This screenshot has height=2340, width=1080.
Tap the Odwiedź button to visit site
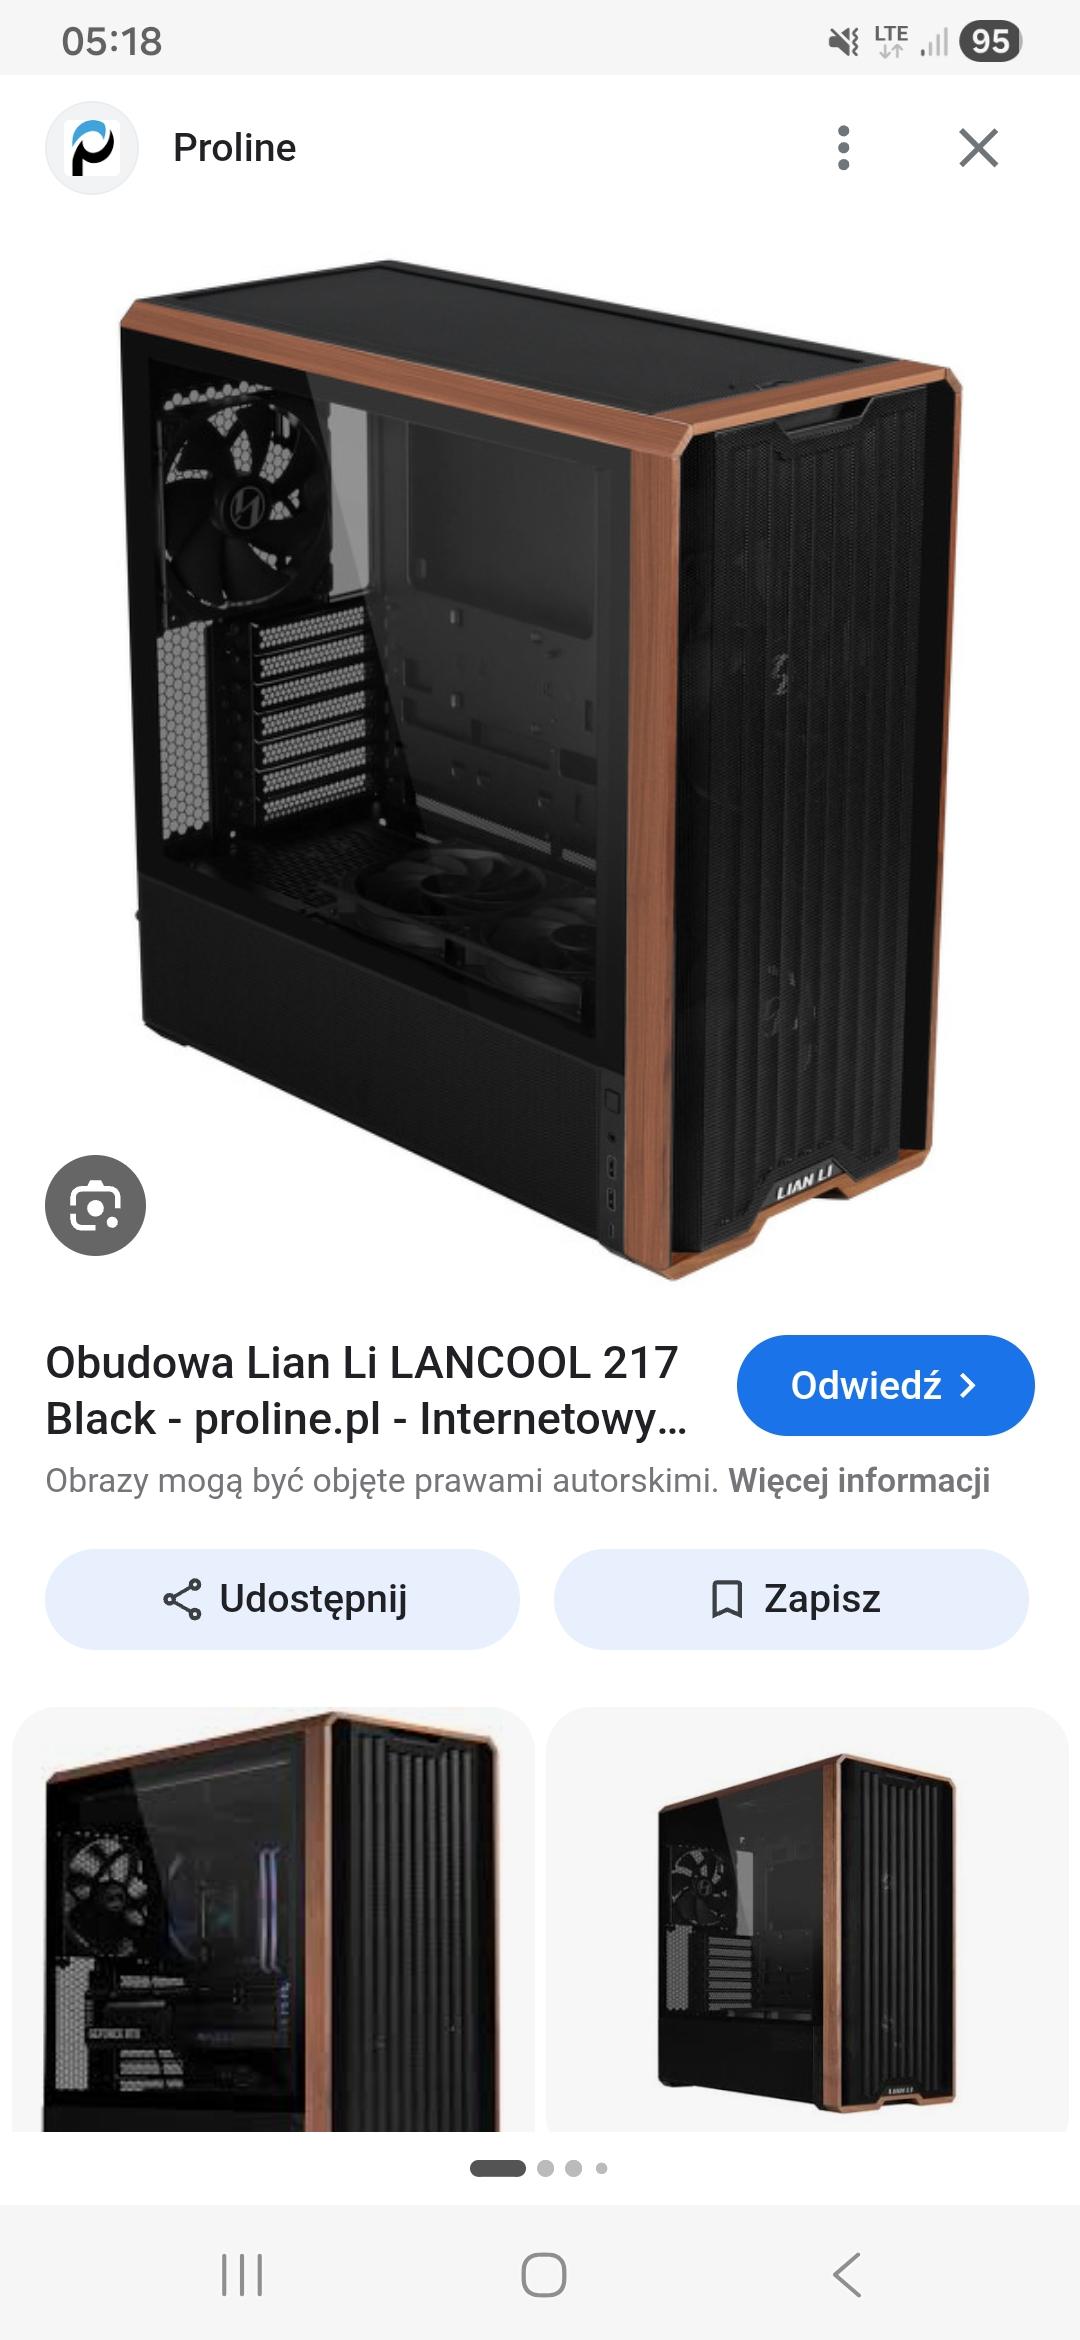[x=885, y=1385]
